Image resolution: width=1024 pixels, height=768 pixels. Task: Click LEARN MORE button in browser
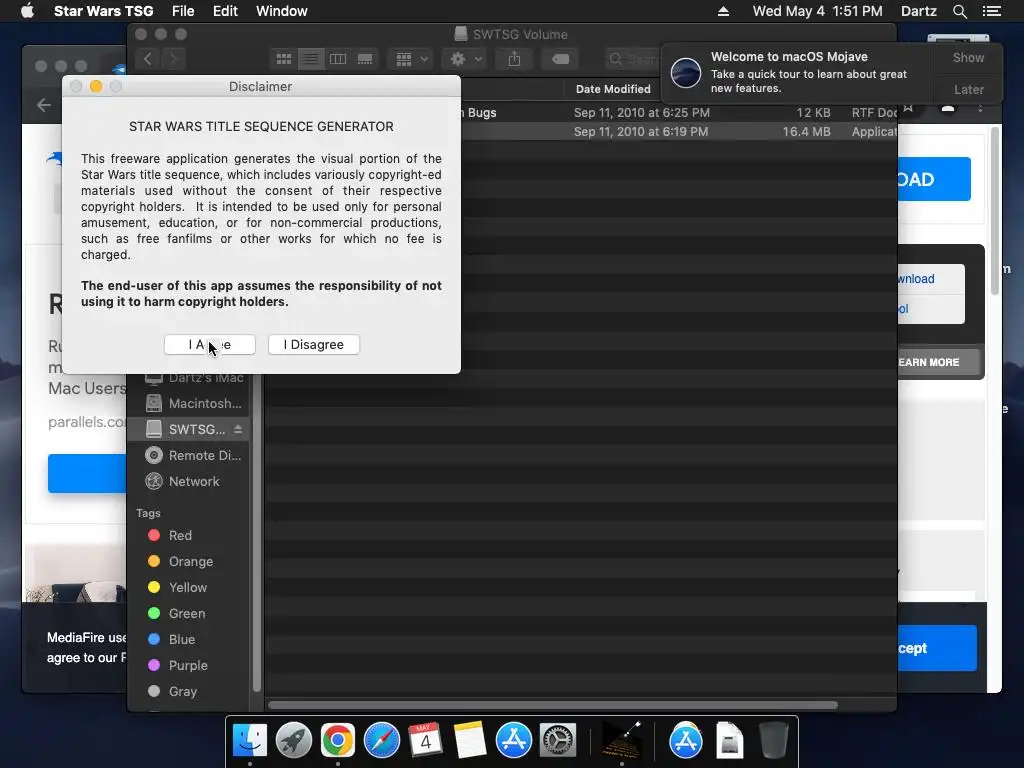[x=940, y=362]
